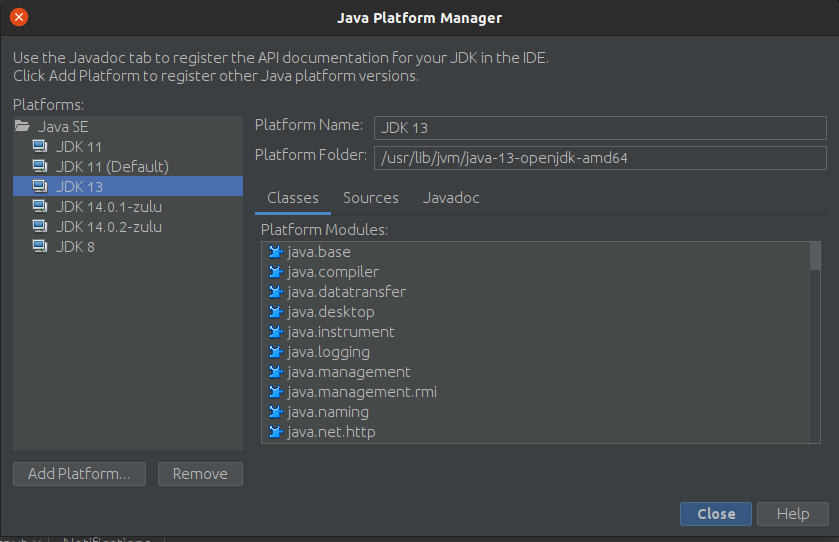Select the Java SE tree node label
The height and width of the screenshot is (542, 839).
pos(63,127)
